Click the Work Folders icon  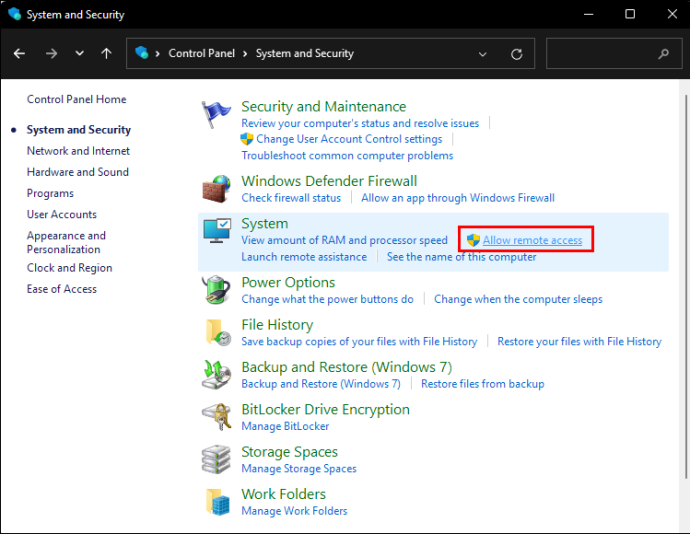[218, 502]
